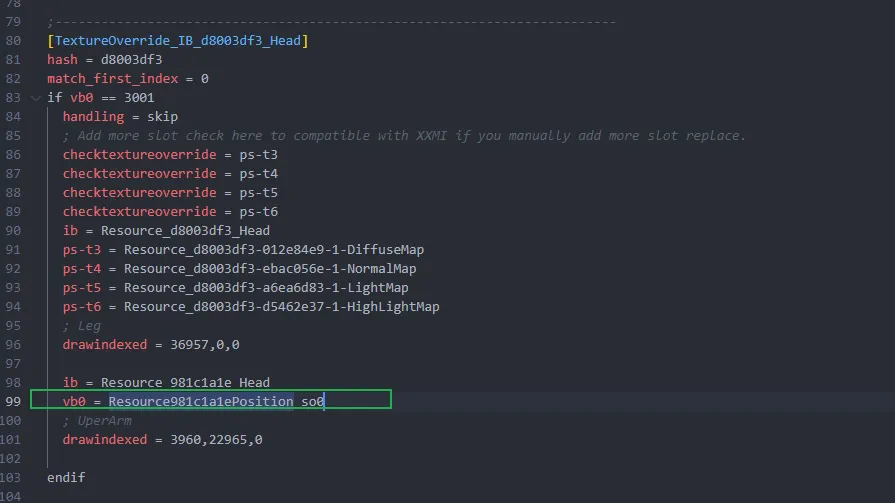Viewport: 895px width, 503px height.
Task: Click the DiffuseMap resource name
Action: (274, 250)
